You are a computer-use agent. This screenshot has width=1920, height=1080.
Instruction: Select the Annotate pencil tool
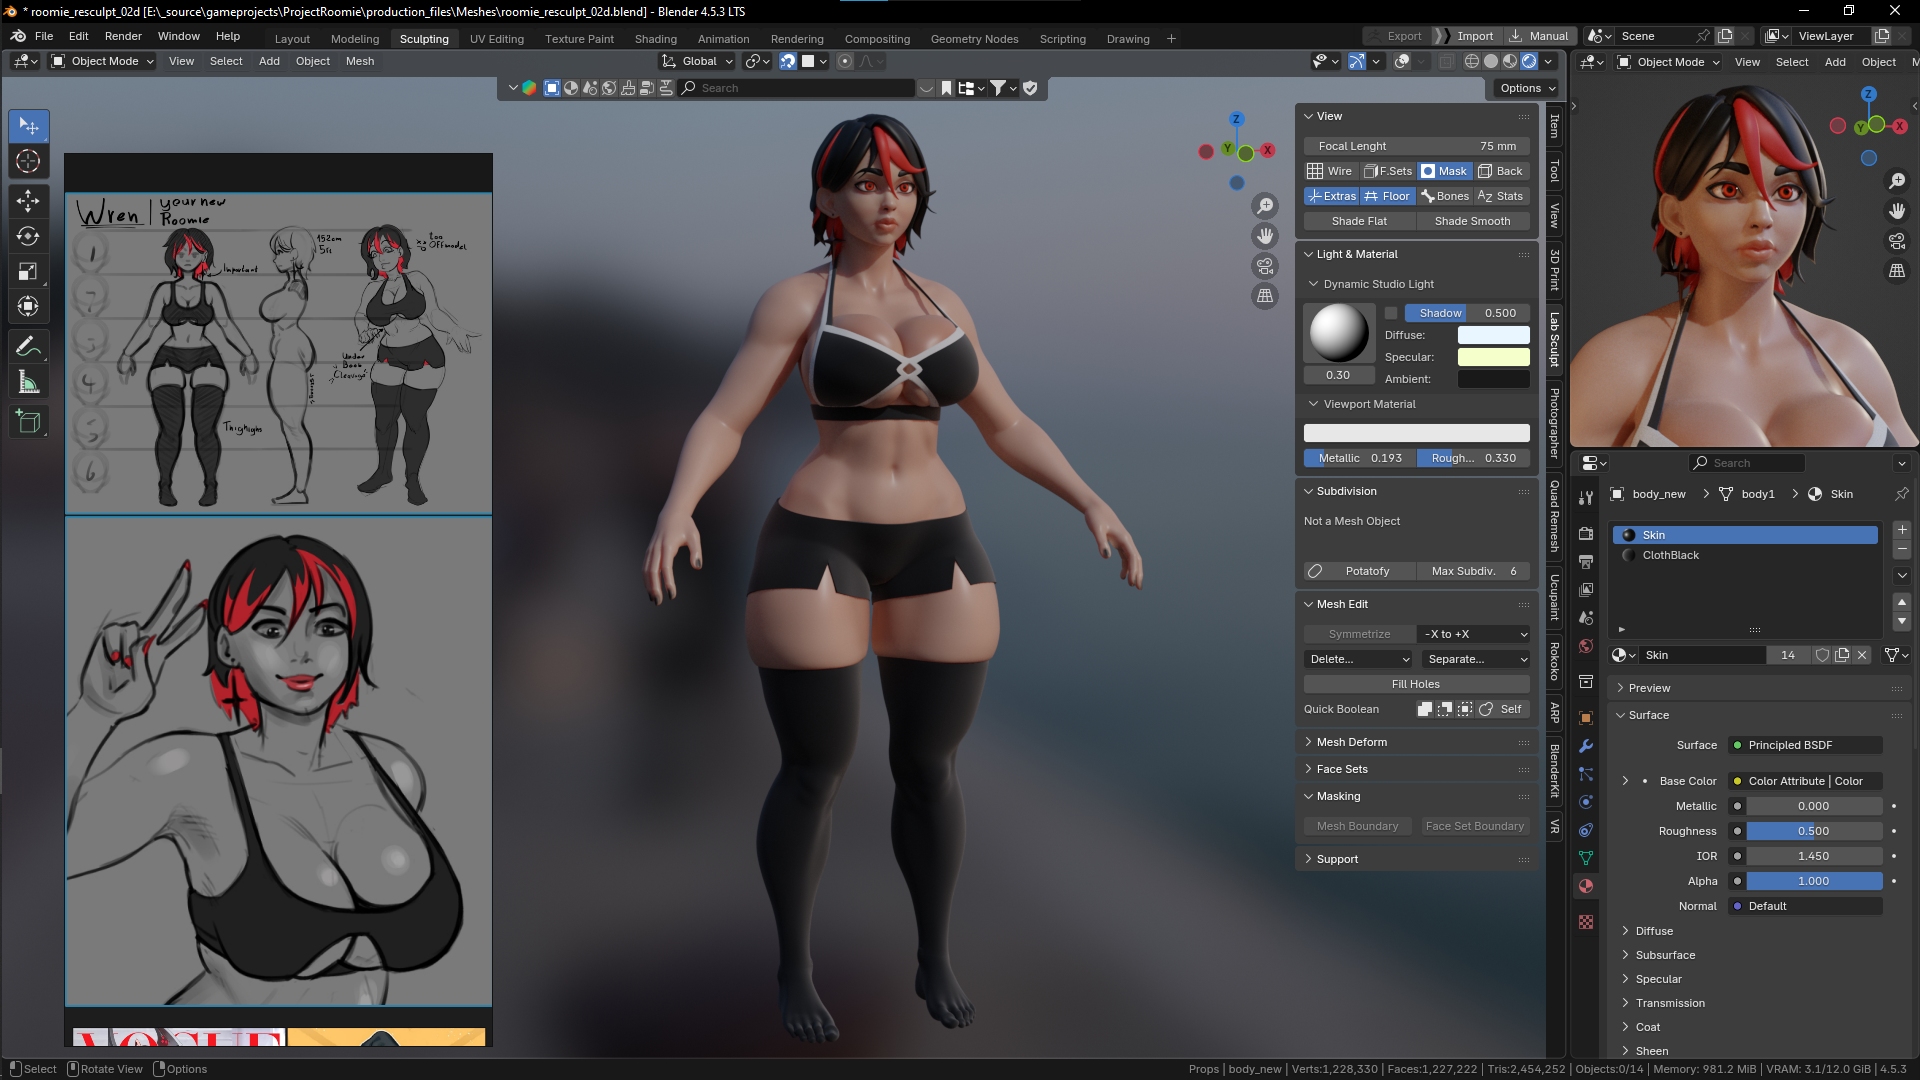28,347
